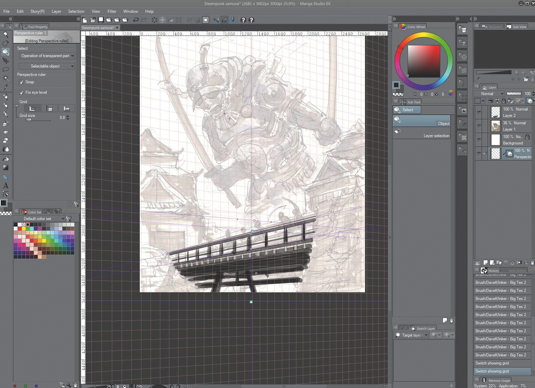Click the second help question-mark icon
The height and width of the screenshot is (388, 535).
(251, 20)
